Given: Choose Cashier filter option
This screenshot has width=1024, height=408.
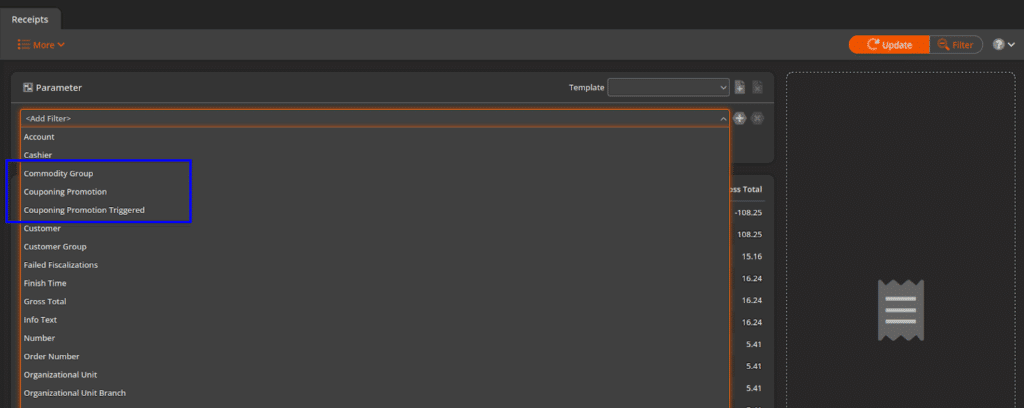Looking at the screenshot, I should pyautogui.click(x=38, y=155).
